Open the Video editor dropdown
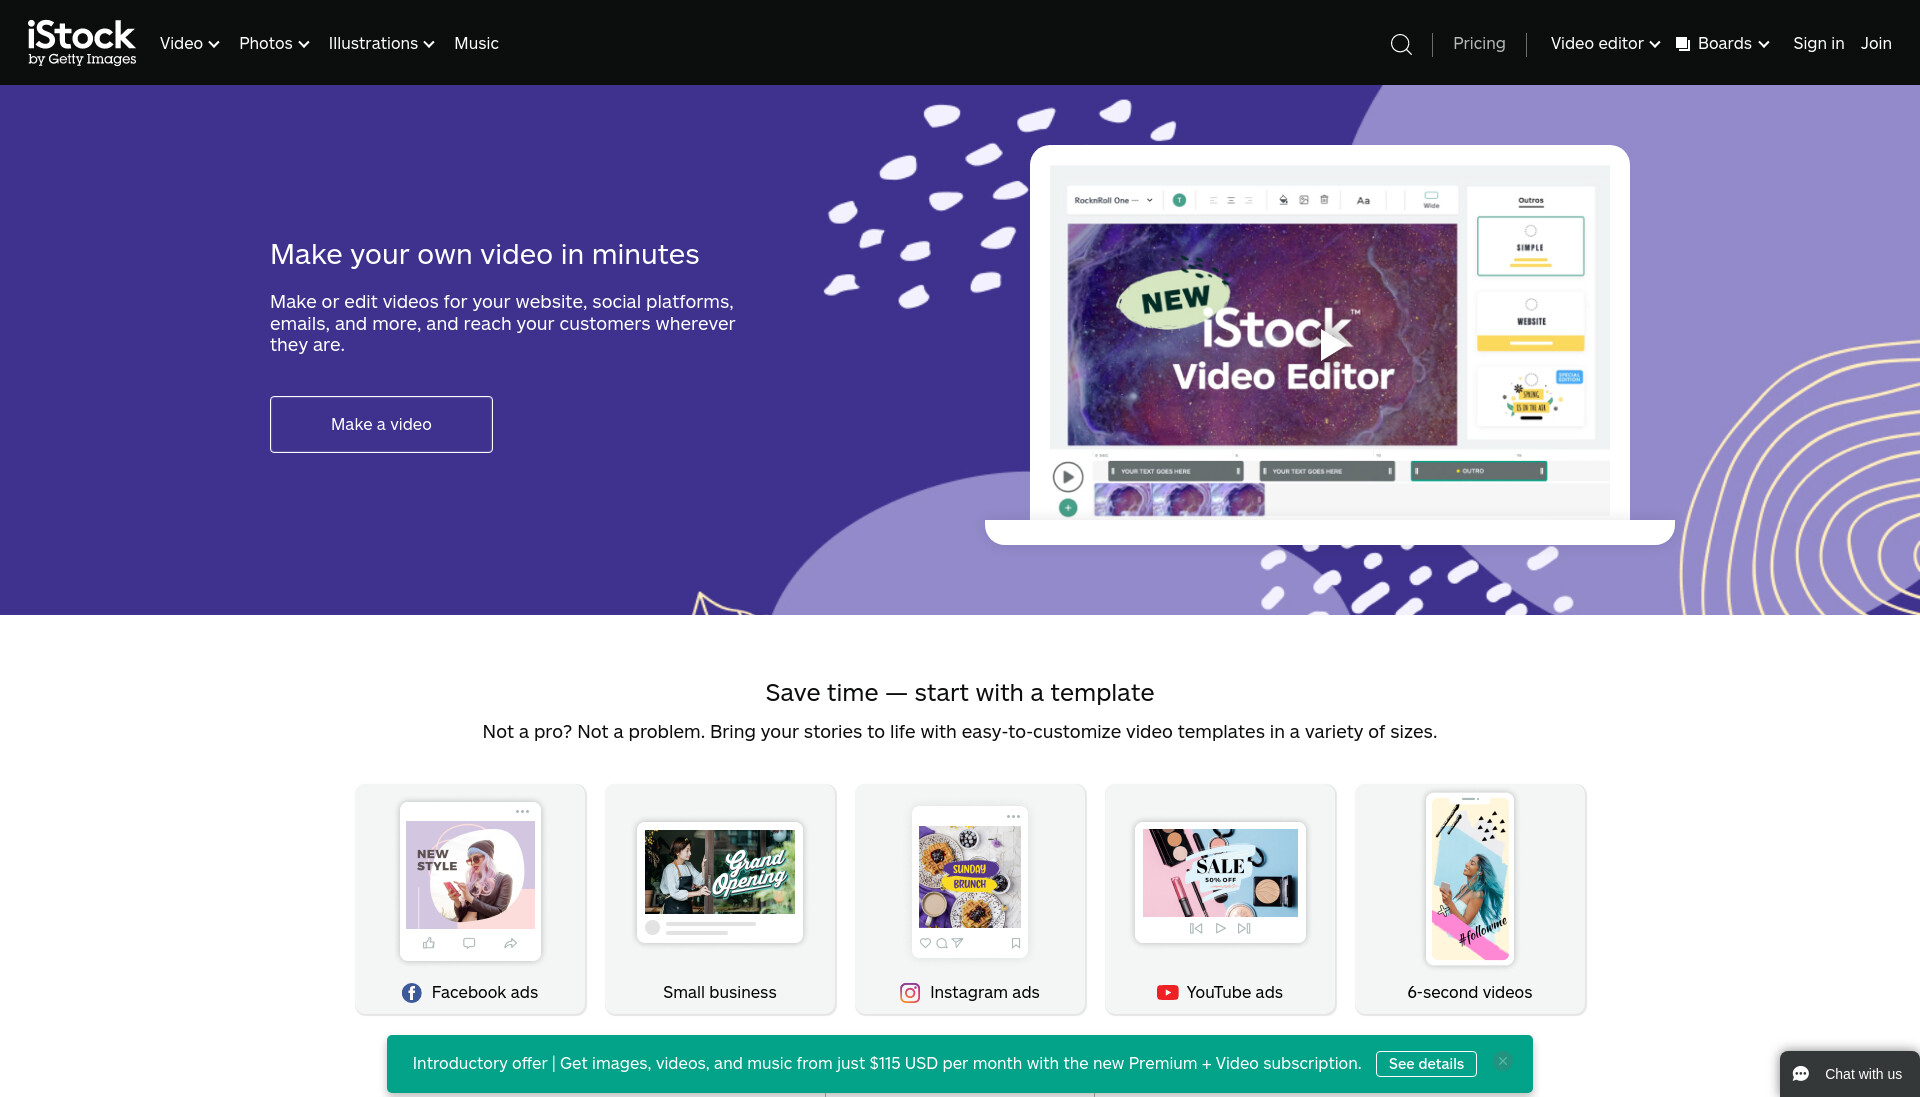The width and height of the screenshot is (1920, 1097). point(1605,44)
